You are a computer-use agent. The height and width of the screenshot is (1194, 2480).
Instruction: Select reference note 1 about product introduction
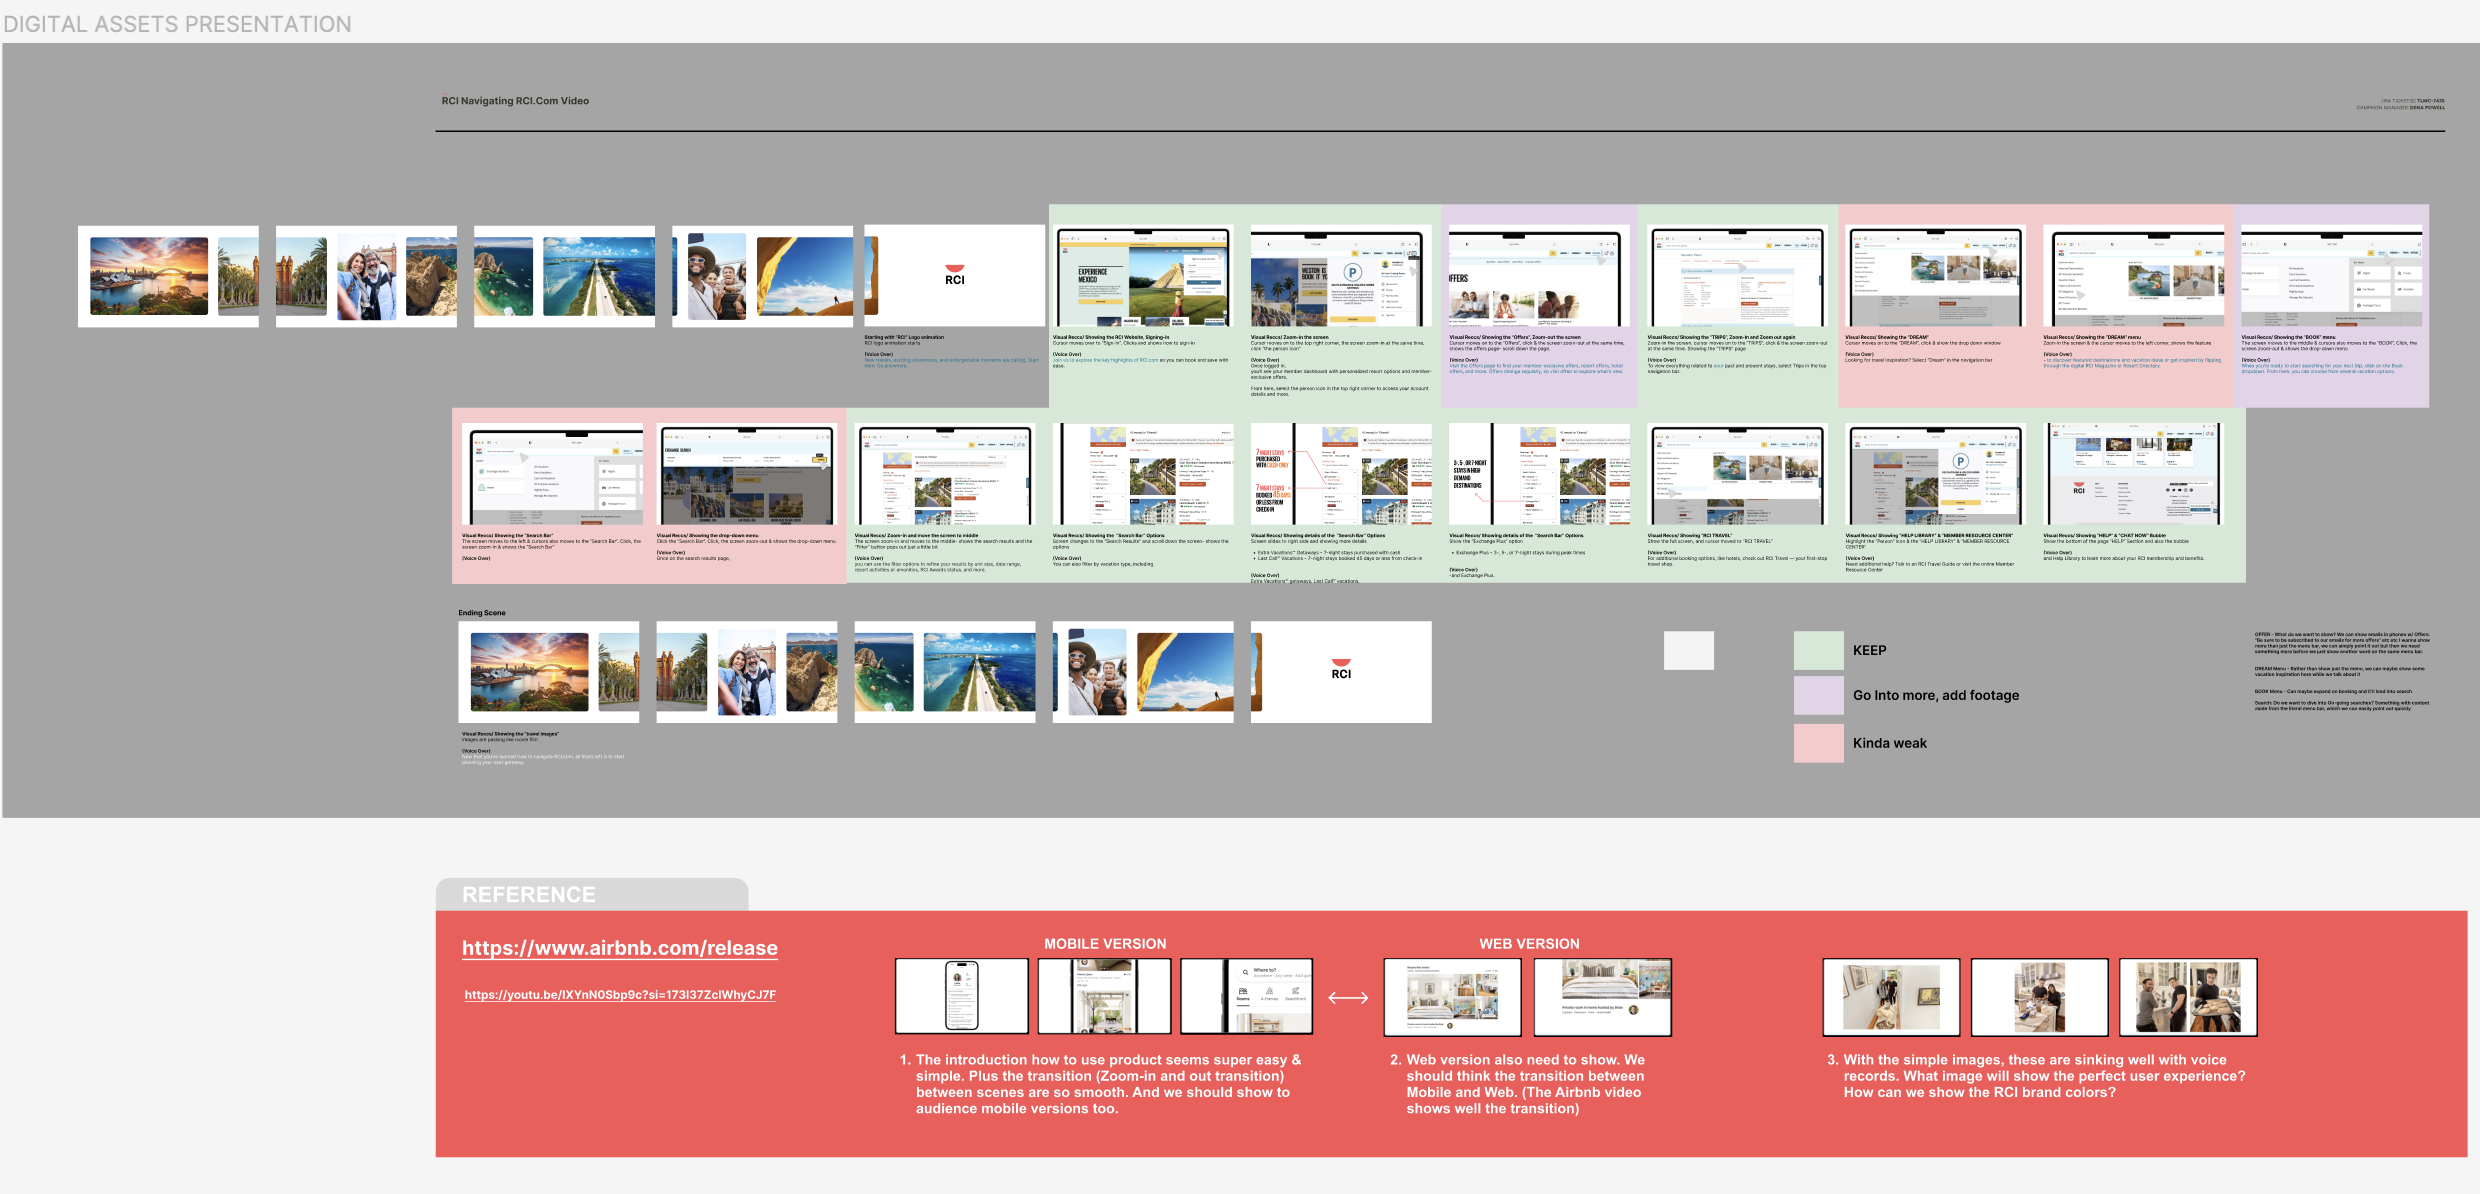click(x=1100, y=1084)
